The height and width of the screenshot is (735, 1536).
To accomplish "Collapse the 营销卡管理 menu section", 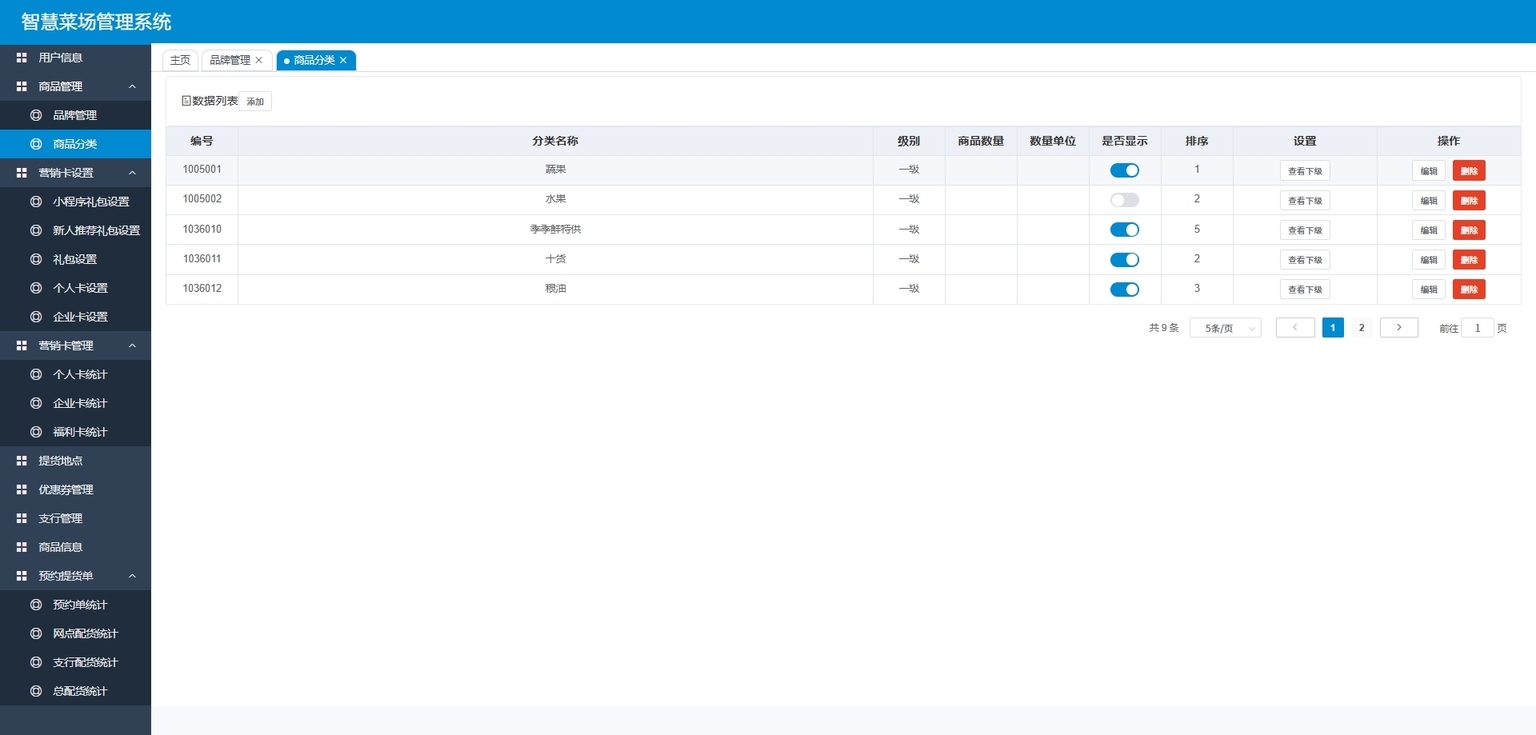I will (132, 346).
